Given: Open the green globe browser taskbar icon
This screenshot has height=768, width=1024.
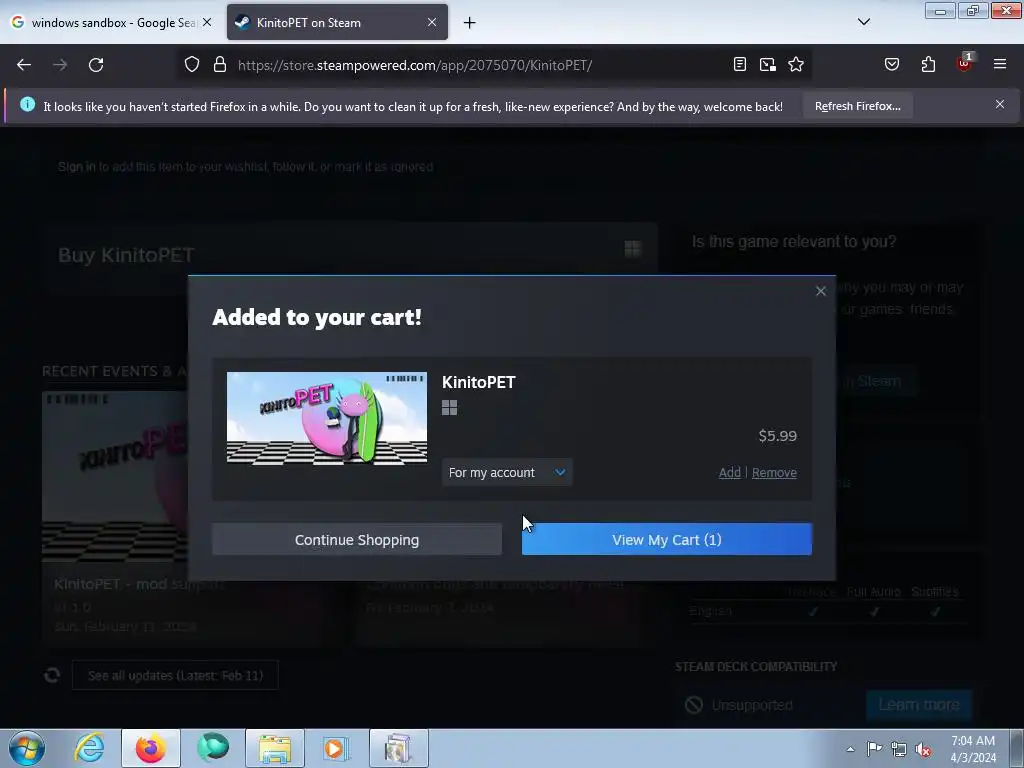Looking at the screenshot, I should (x=213, y=748).
